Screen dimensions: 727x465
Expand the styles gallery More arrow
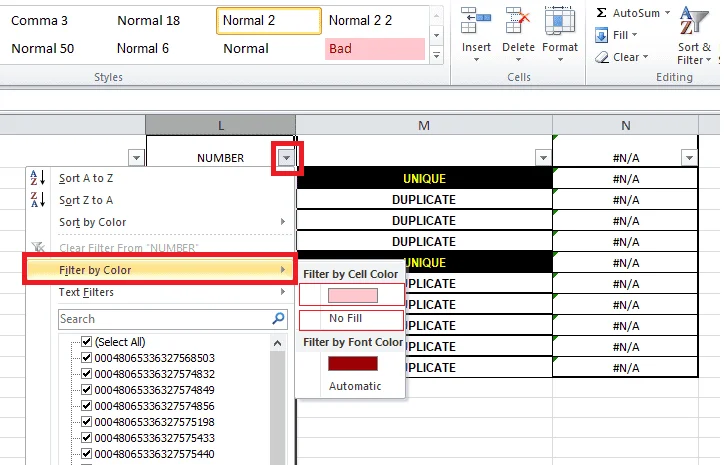[436, 55]
